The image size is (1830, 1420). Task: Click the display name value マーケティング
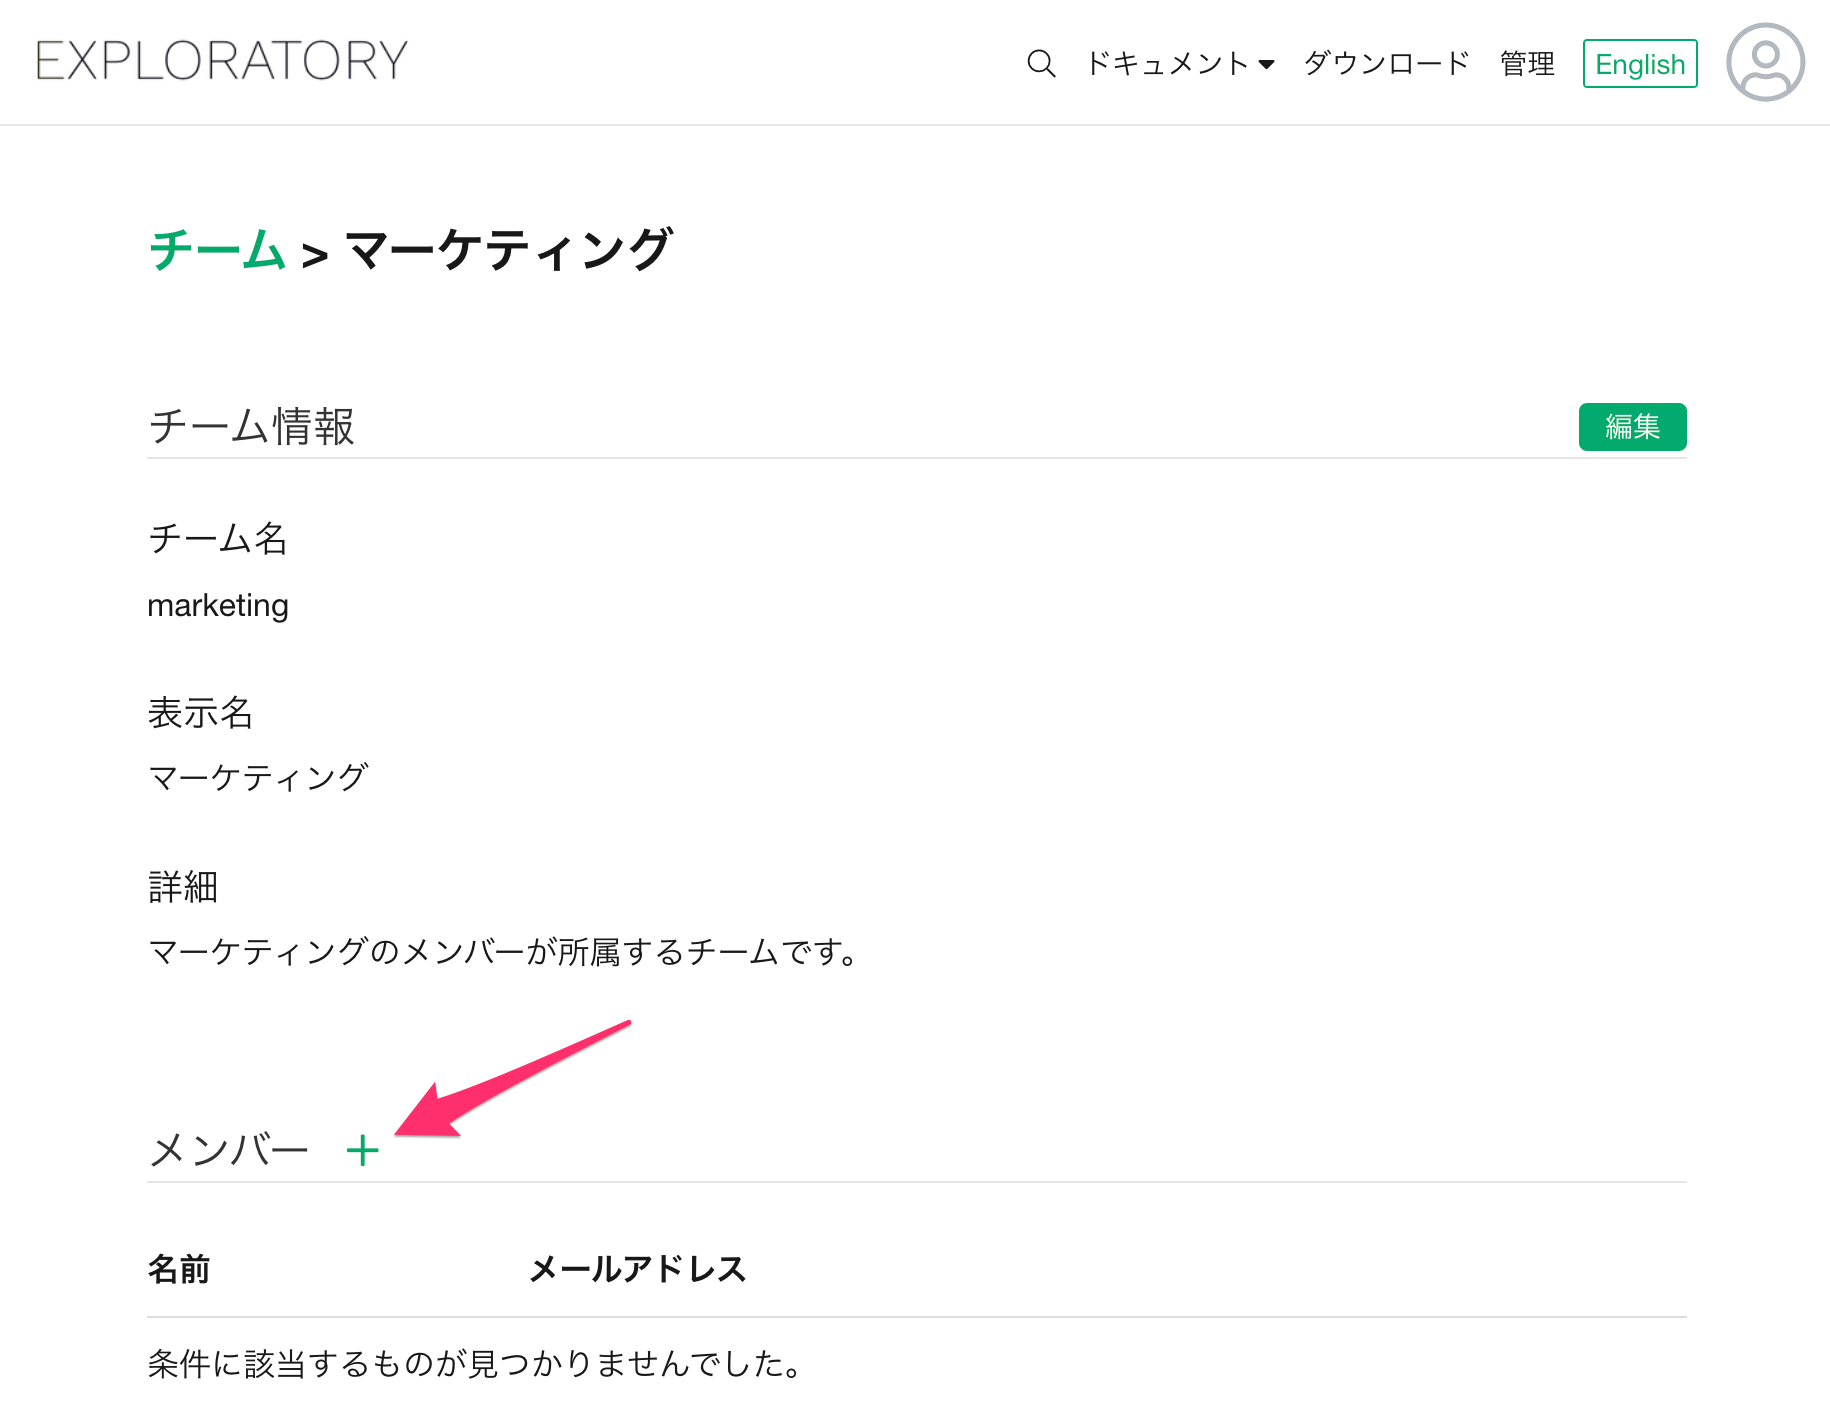258,777
